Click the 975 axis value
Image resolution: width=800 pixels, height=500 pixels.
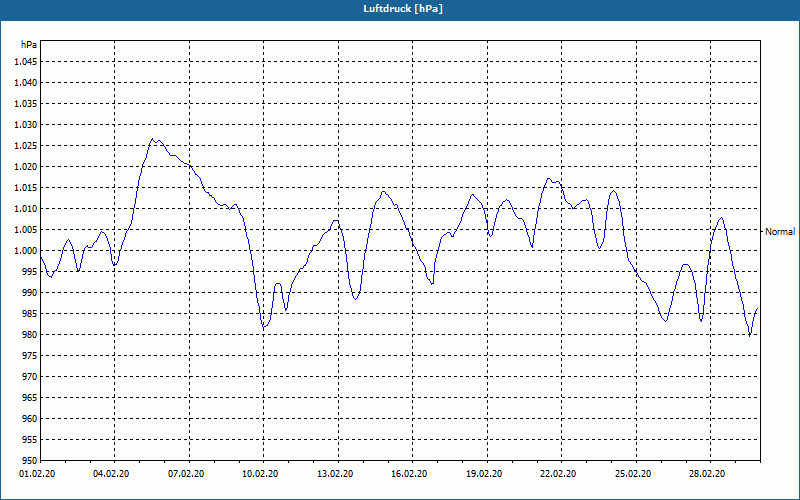(30, 356)
